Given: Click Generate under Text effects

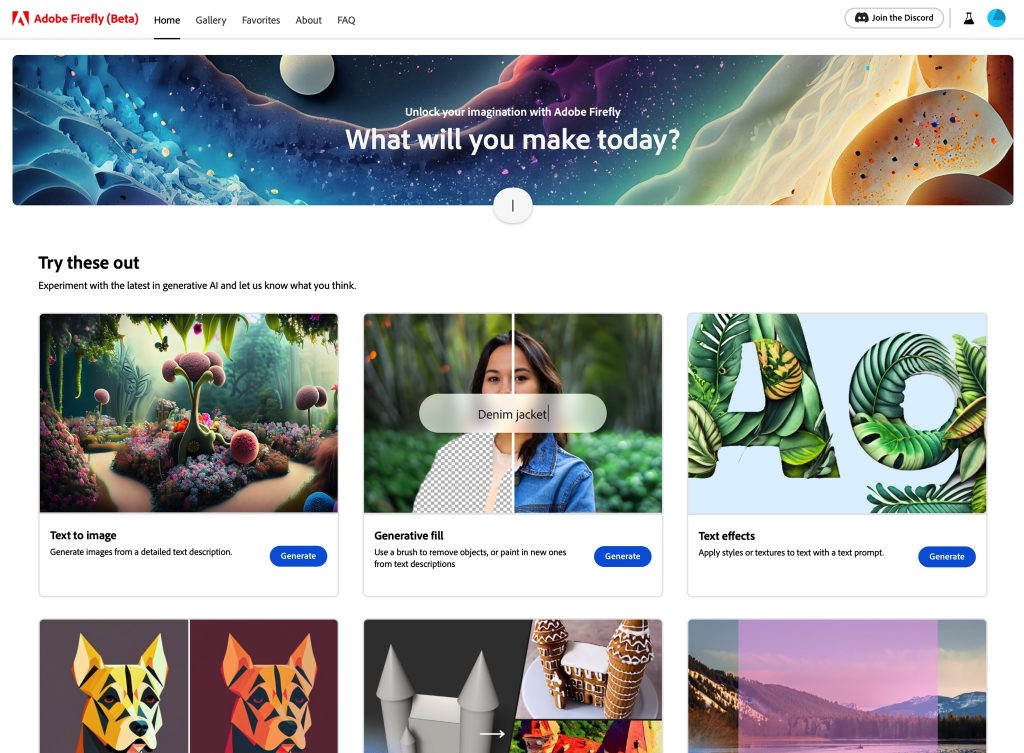Looking at the screenshot, I should pos(947,556).
